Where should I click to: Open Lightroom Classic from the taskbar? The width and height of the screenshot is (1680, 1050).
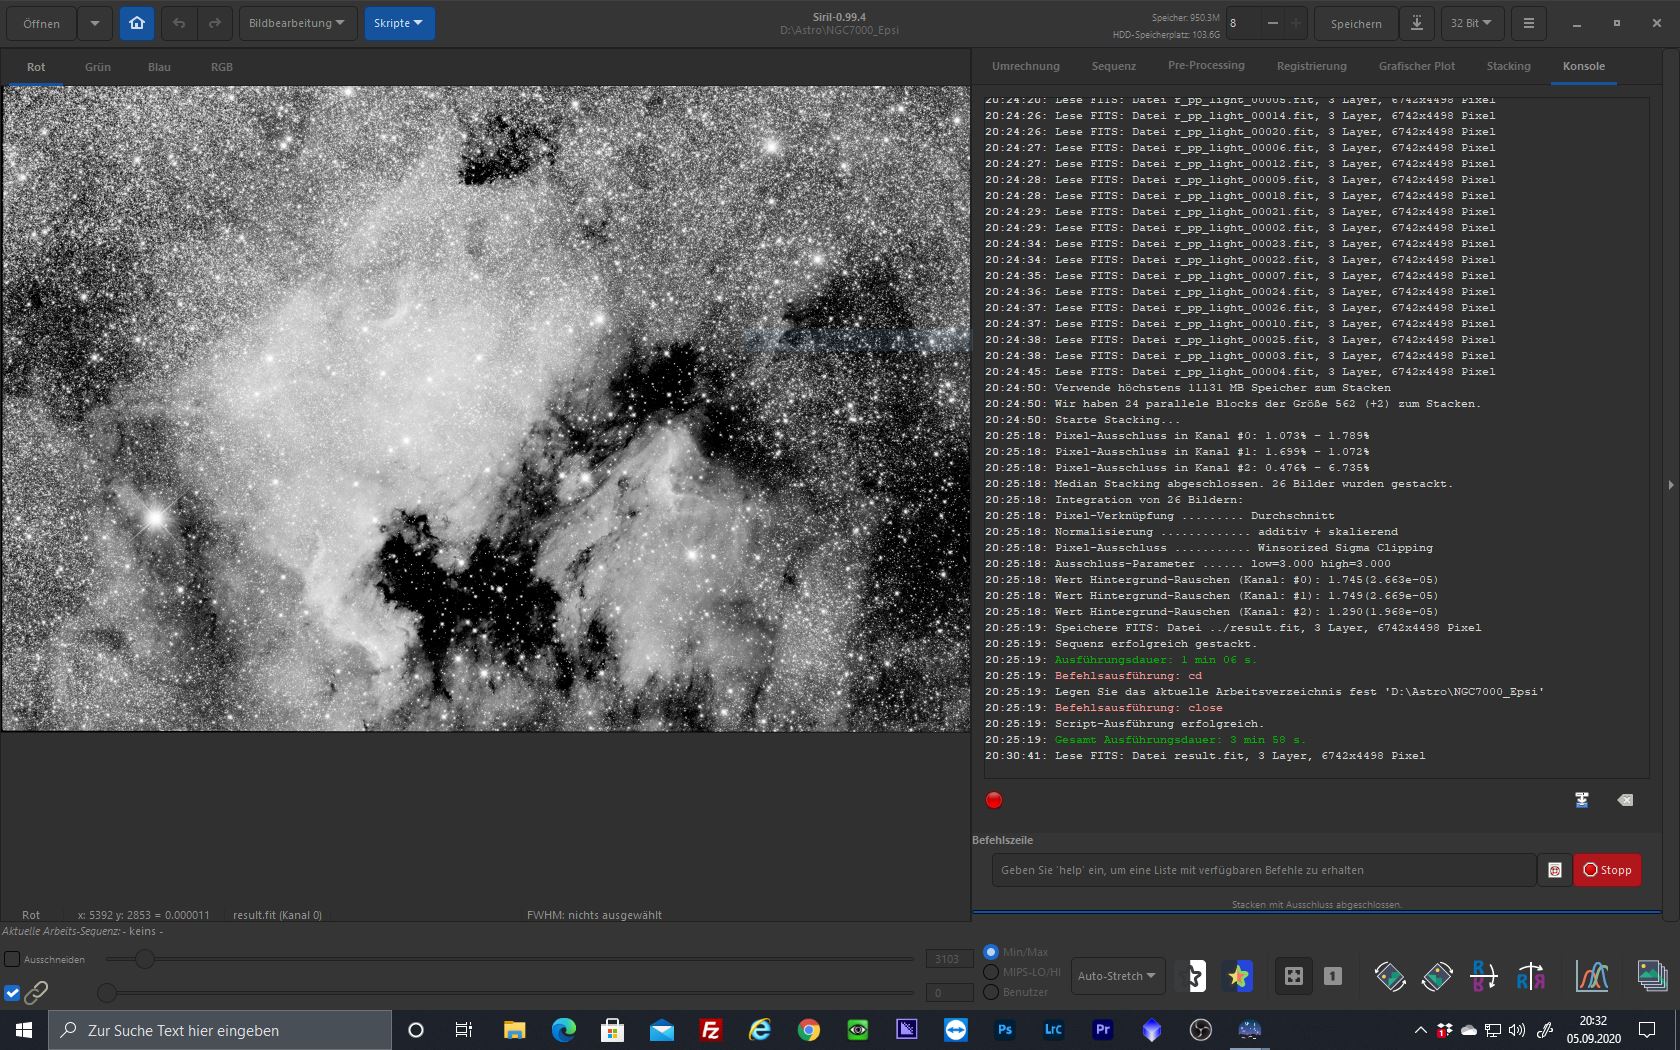click(x=1053, y=1030)
